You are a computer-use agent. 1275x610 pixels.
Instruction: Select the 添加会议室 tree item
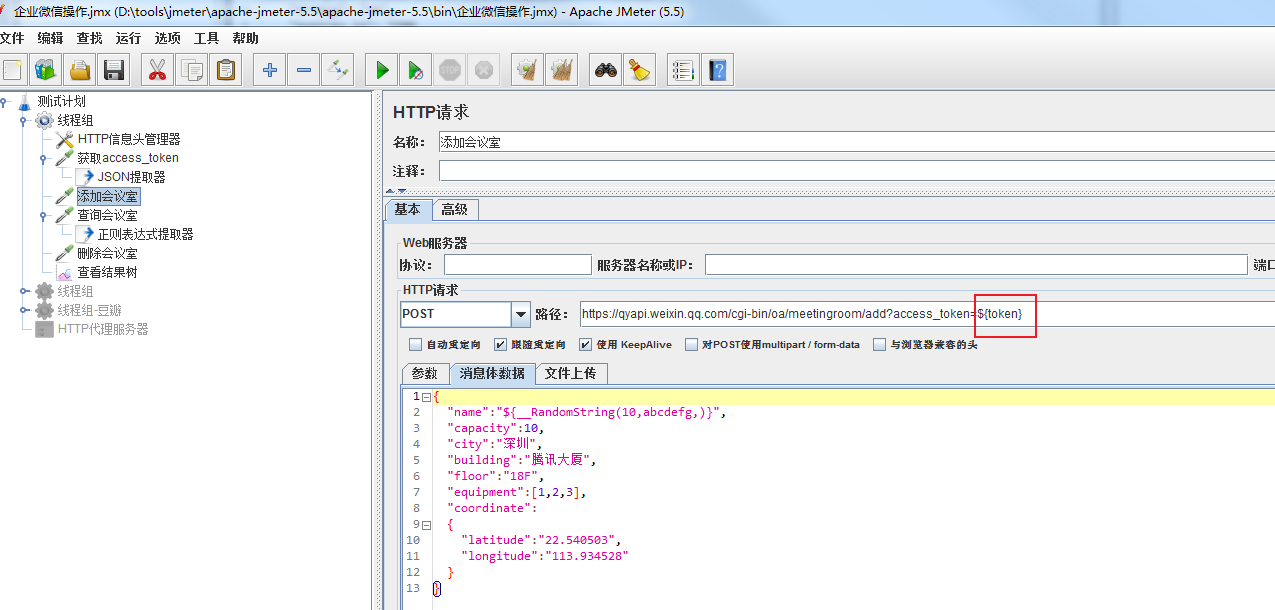click(107, 196)
